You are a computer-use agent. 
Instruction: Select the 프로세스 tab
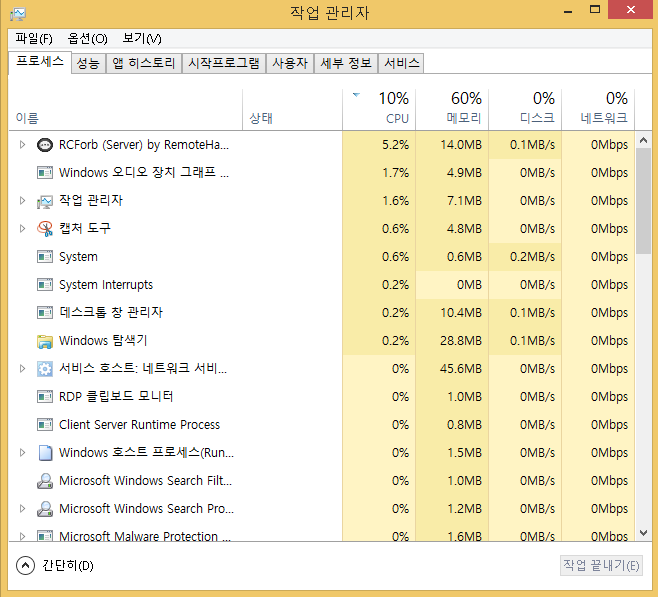(x=40, y=62)
